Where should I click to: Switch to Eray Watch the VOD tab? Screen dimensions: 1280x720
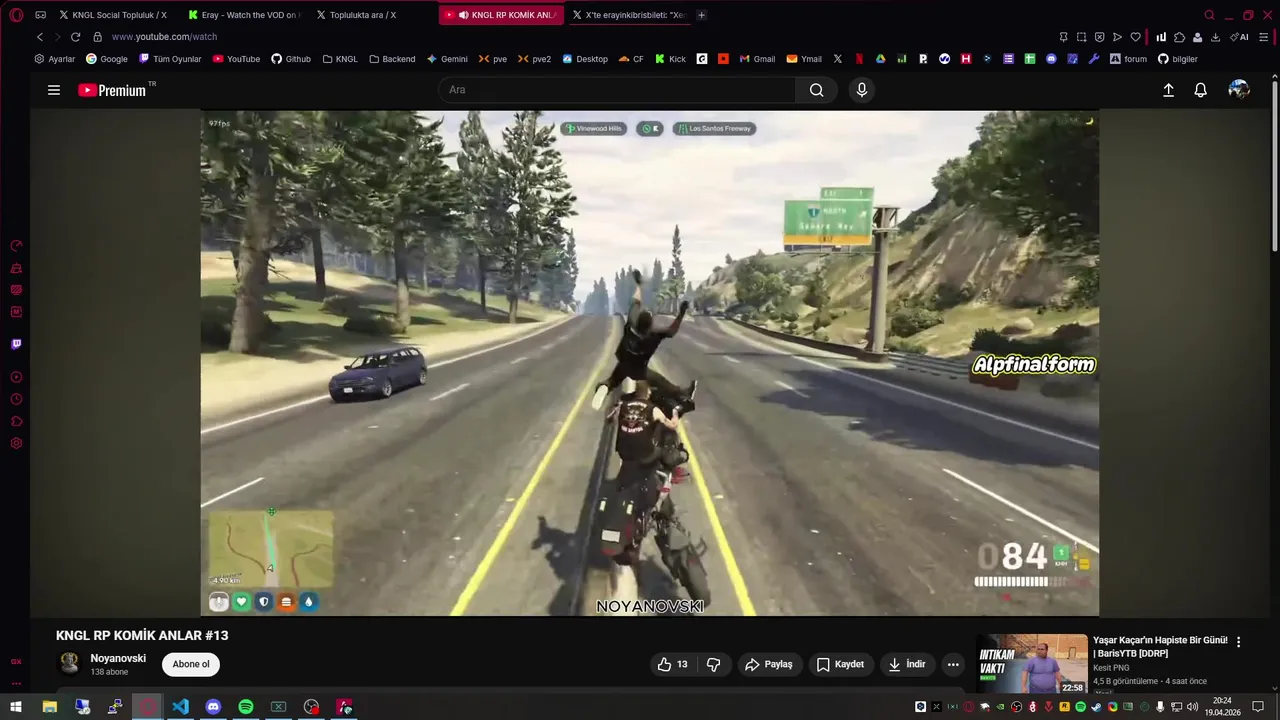click(242, 15)
